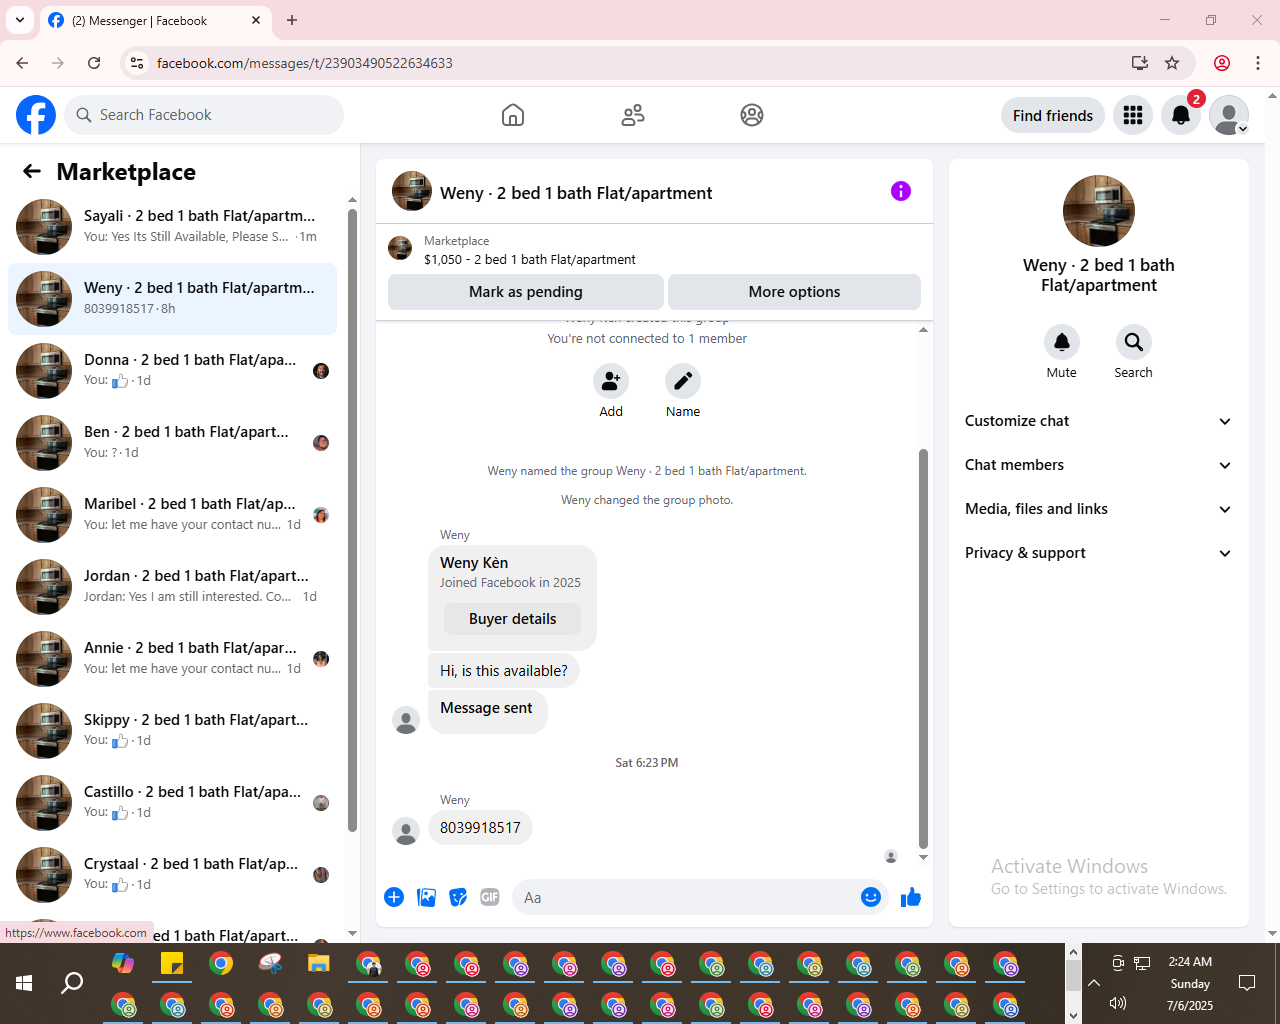Open Ben conversation
1280x1024 pixels.
pyautogui.click(x=172, y=443)
